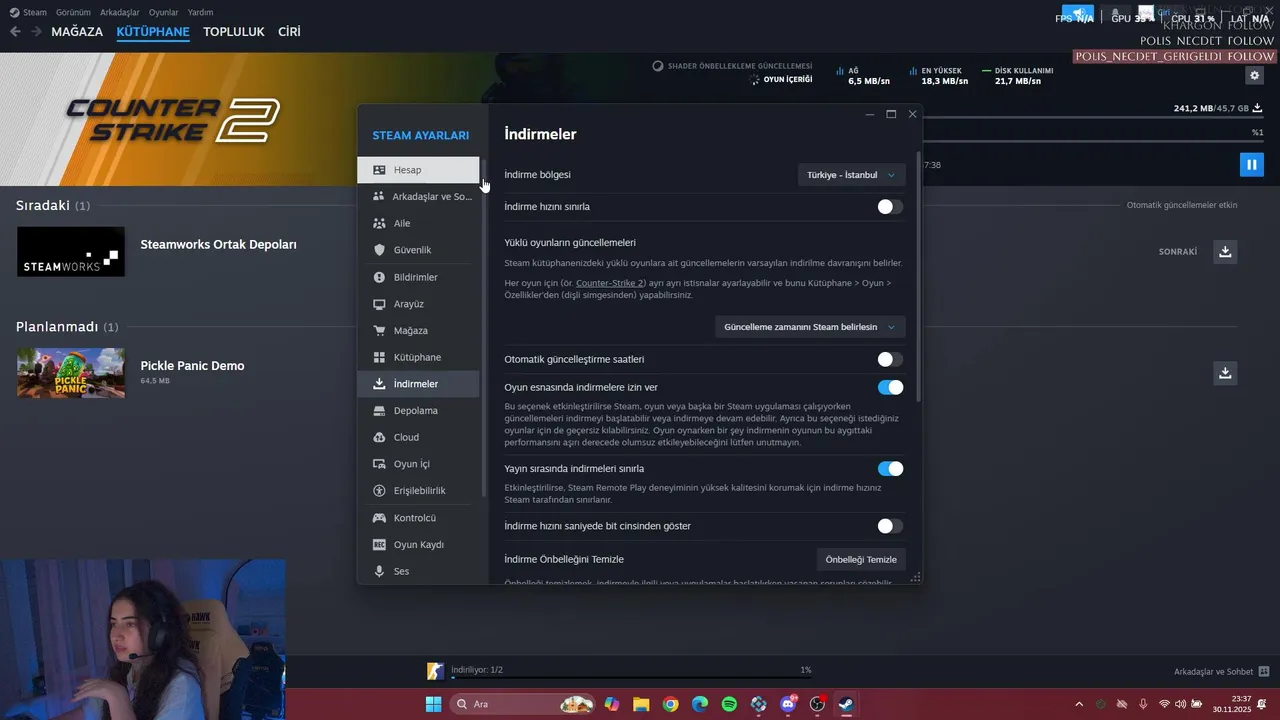The width and height of the screenshot is (1280, 720).
Task: Go to the KÜTÜPHANE tab
Action: [153, 32]
